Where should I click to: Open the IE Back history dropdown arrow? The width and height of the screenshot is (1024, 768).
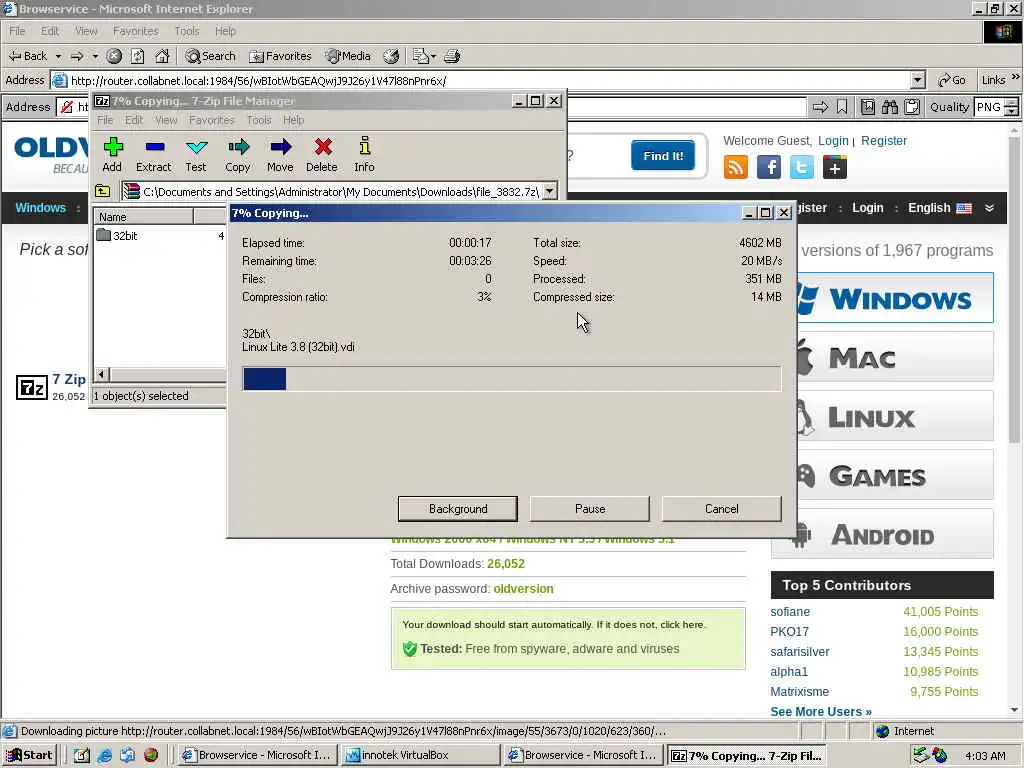coord(58,56)
